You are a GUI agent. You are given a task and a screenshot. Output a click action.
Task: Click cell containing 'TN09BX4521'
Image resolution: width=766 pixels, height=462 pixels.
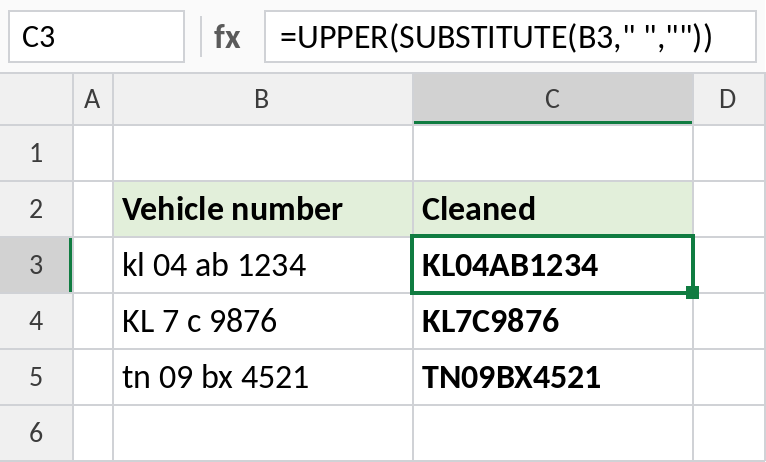coord(553,377)
